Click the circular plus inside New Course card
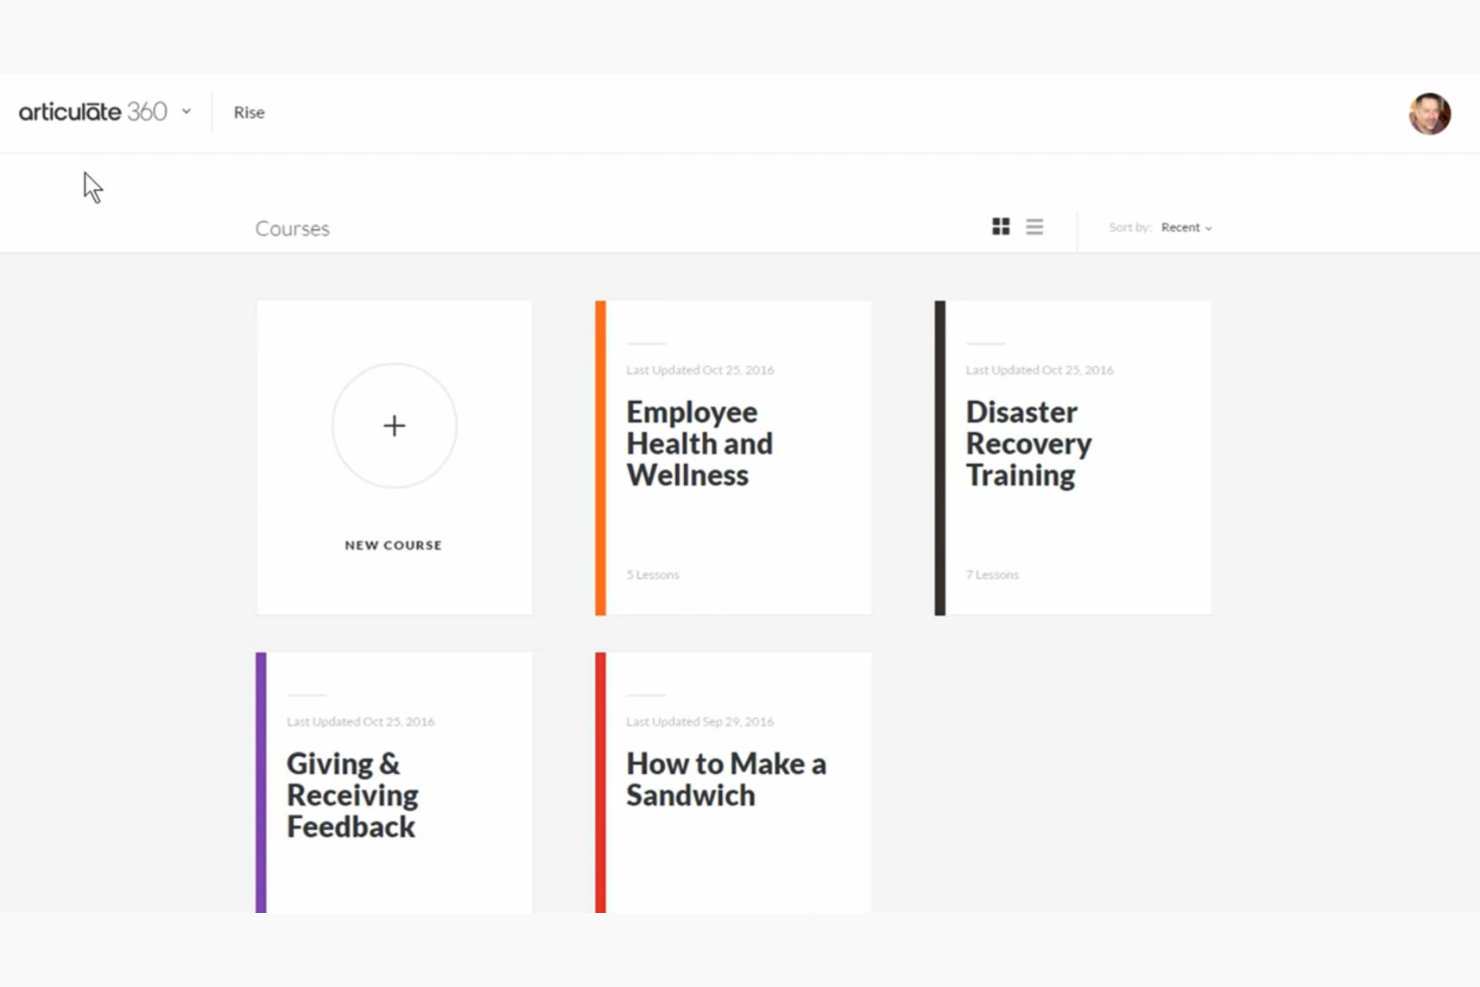 tap(394, 426)
